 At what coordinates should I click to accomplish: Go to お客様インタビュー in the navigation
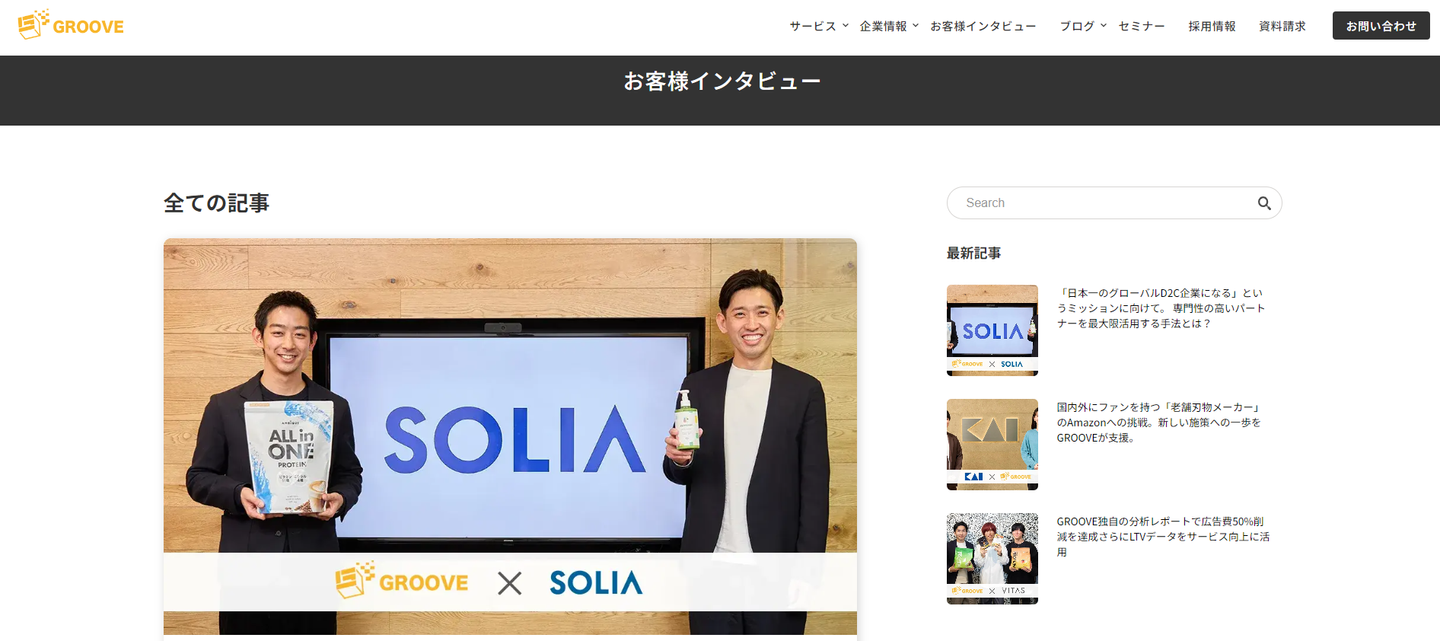tap(983, 26)
